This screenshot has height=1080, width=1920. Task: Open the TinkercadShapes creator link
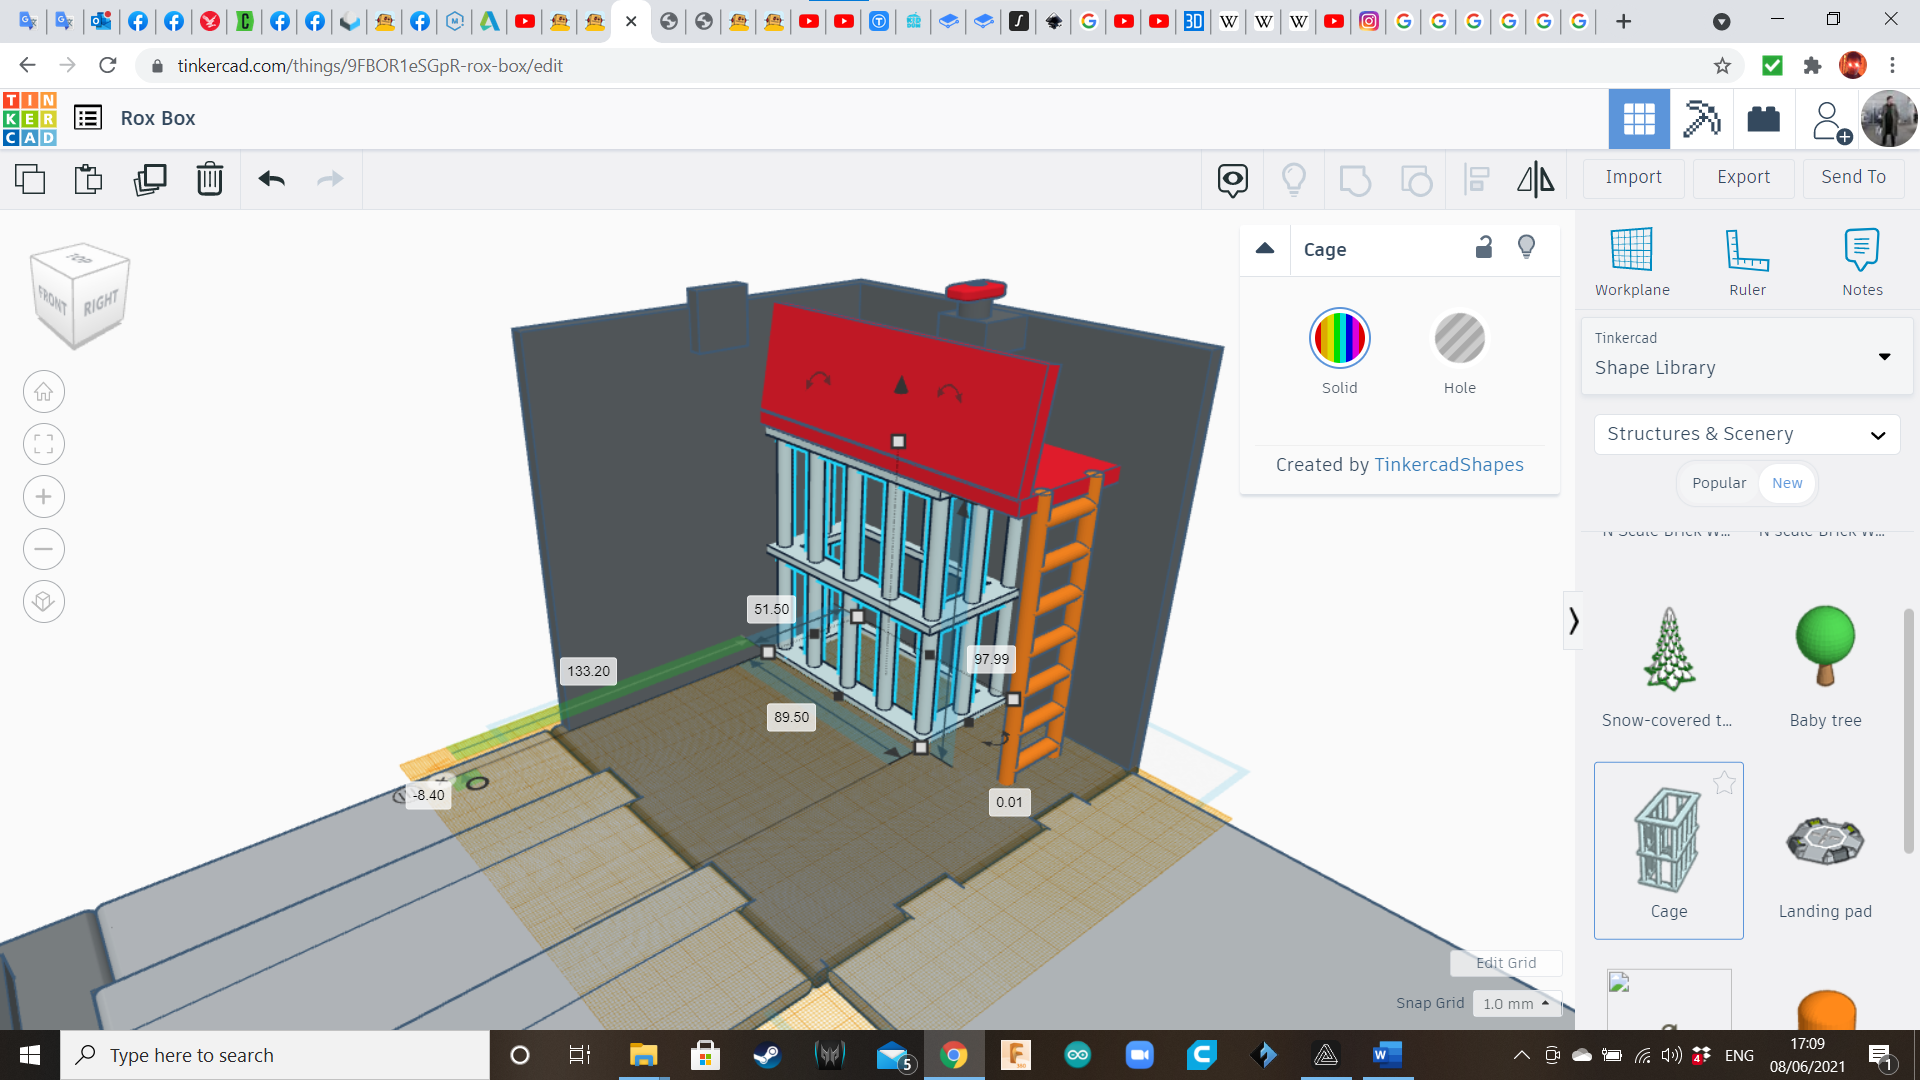(1448, 465)
